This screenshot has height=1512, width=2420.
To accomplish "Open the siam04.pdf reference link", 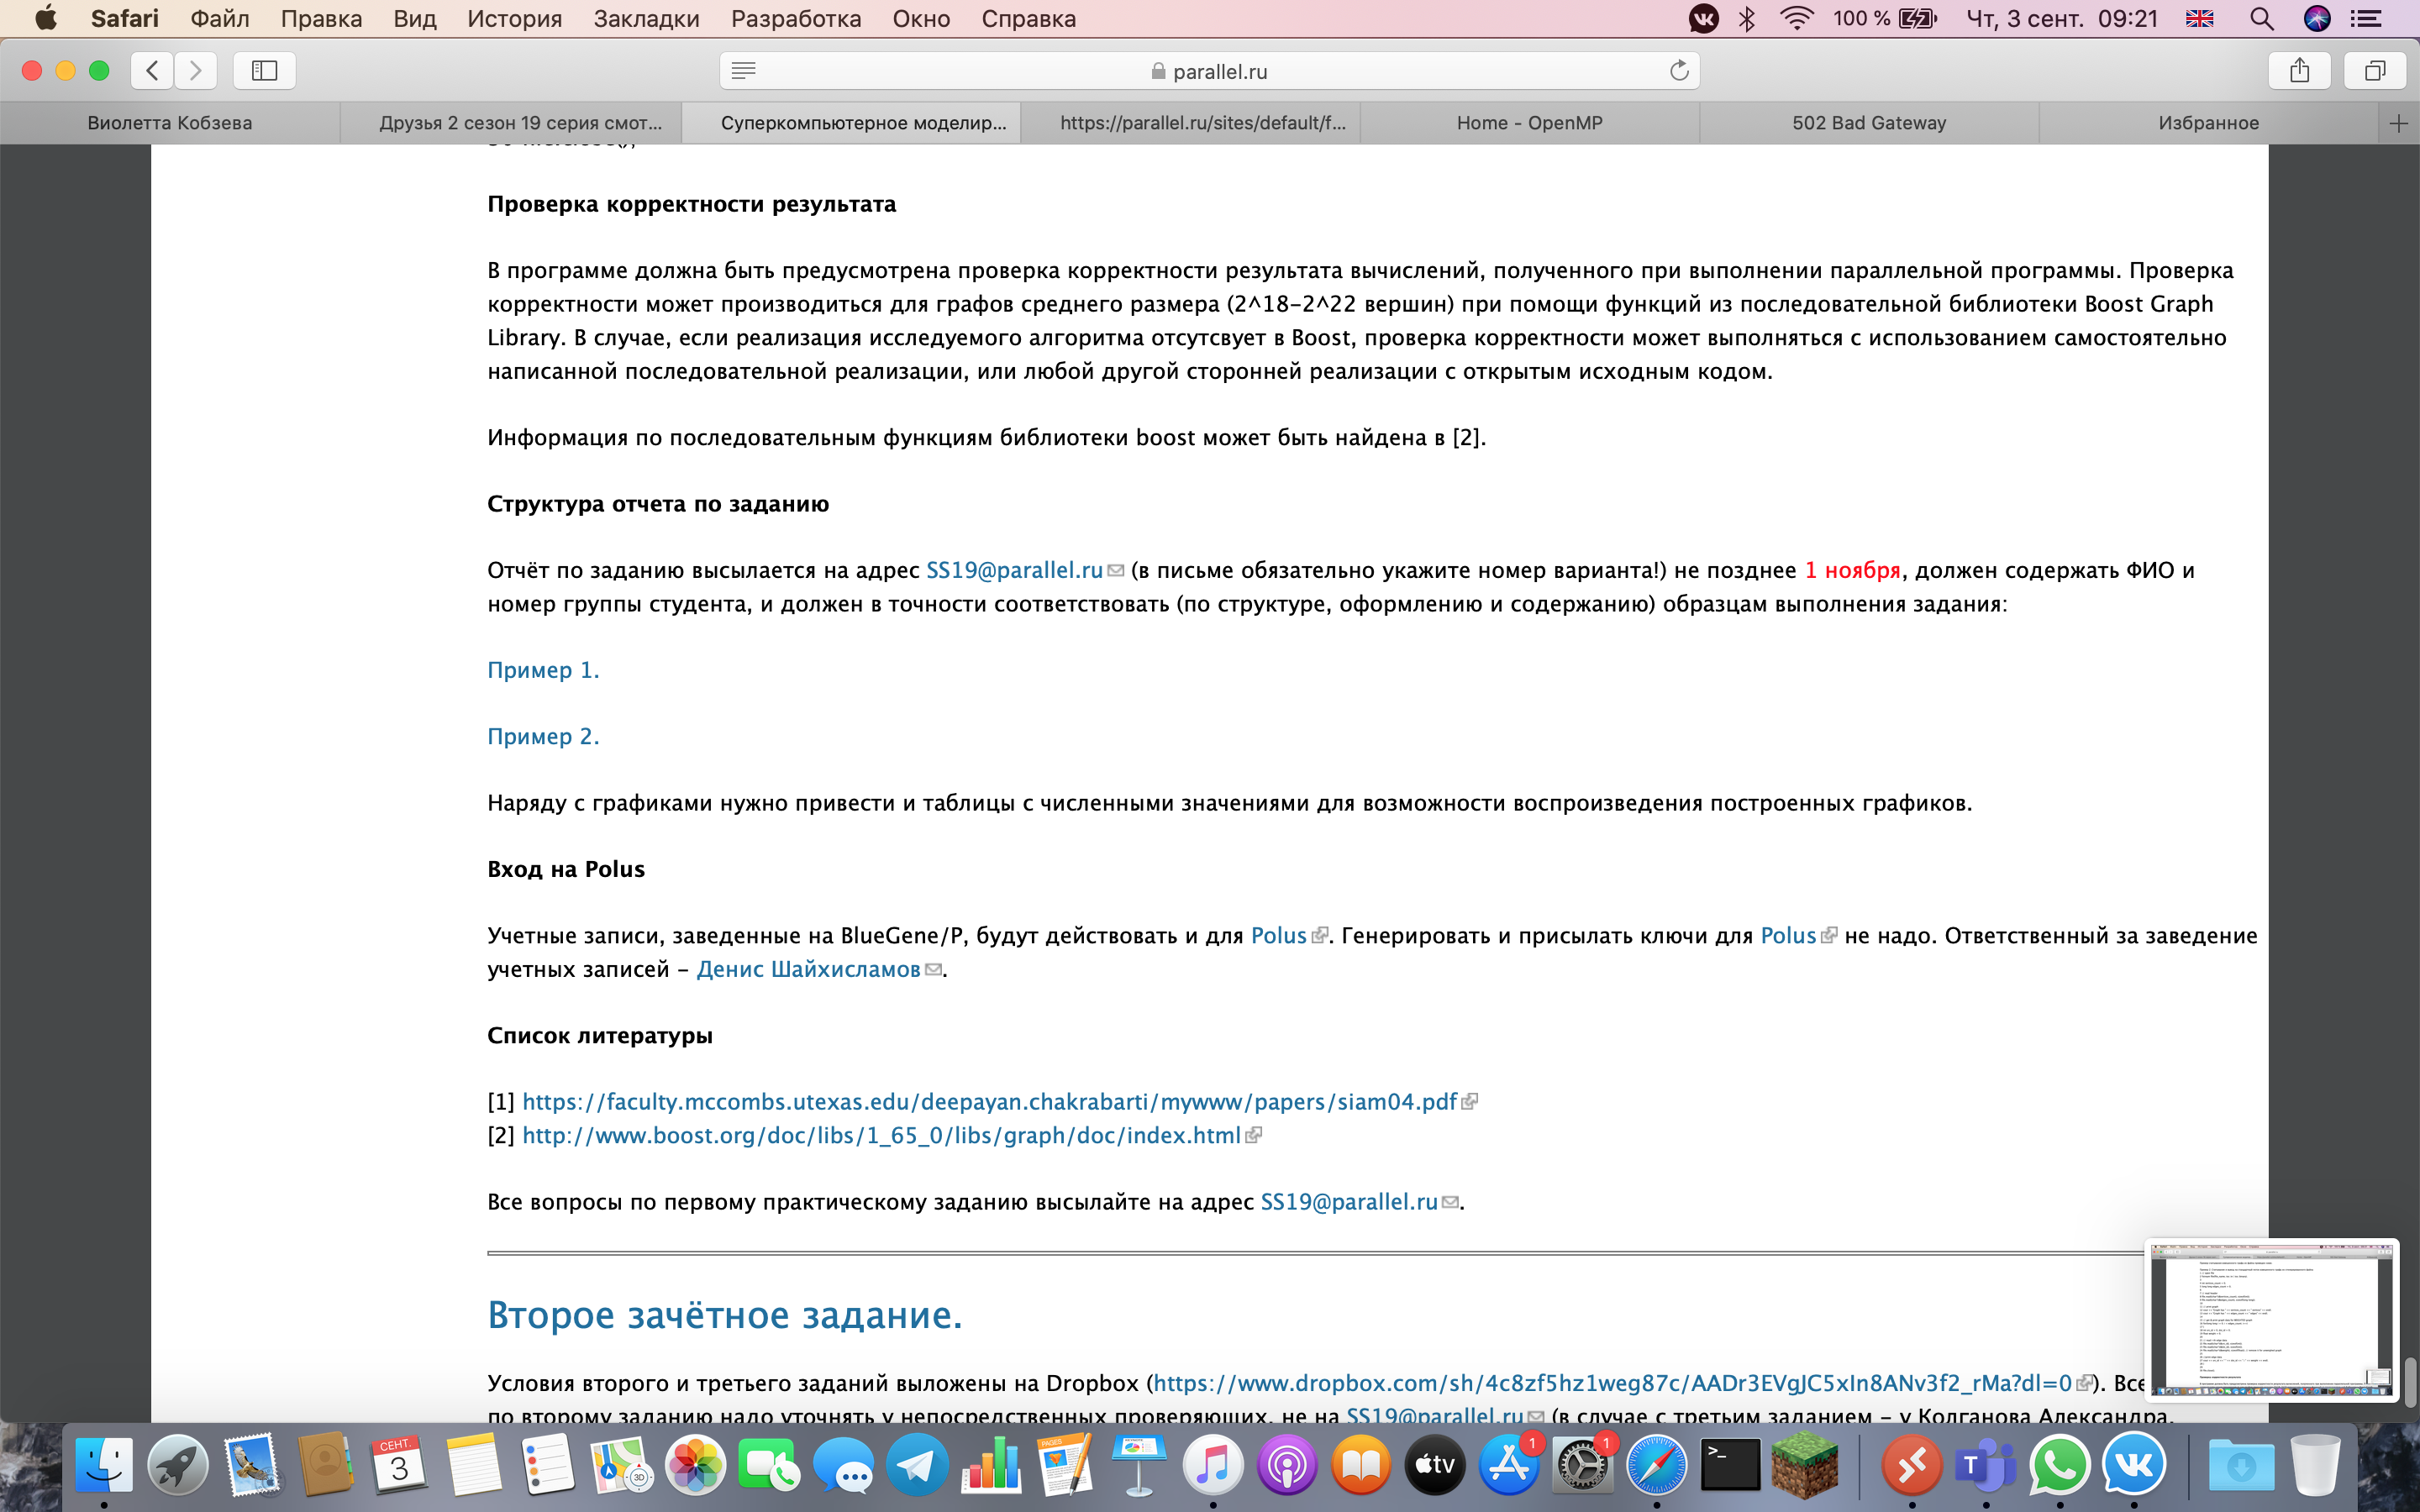I will pos(989,1101).
